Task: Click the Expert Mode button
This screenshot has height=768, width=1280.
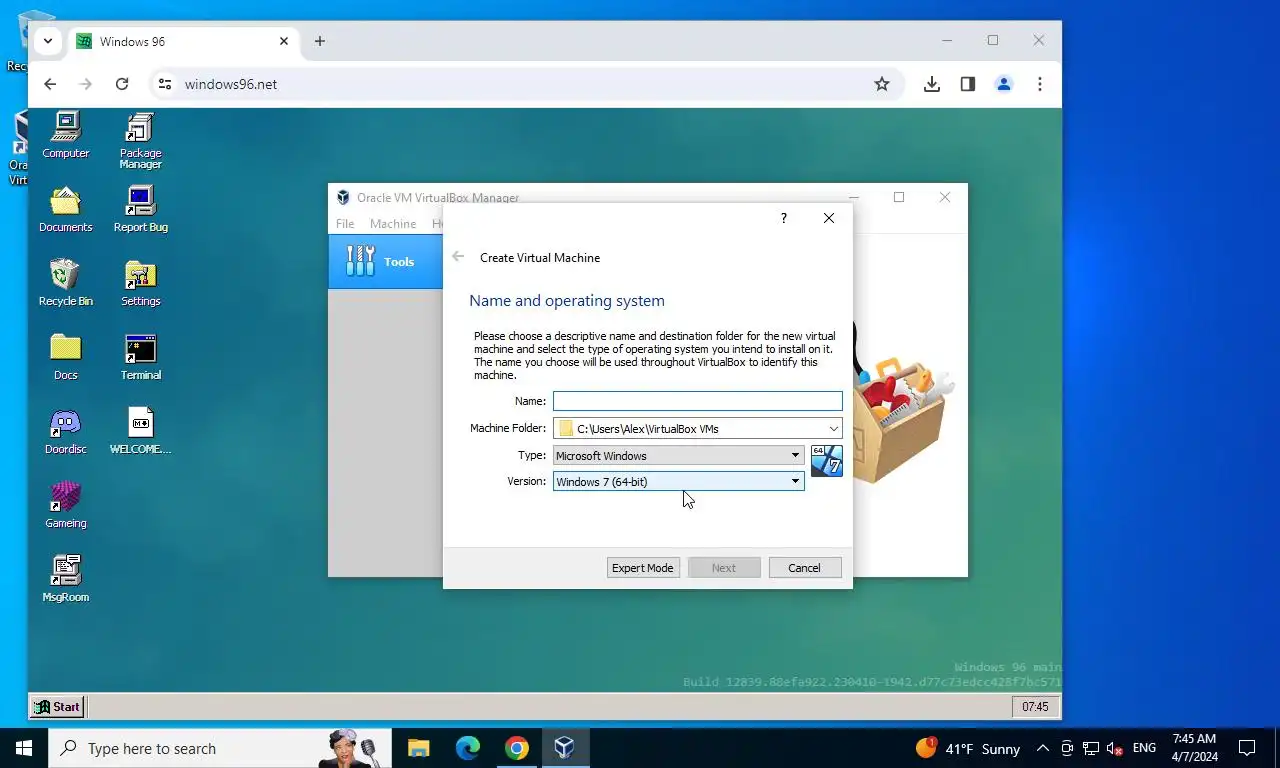Action: click(643, 567)
